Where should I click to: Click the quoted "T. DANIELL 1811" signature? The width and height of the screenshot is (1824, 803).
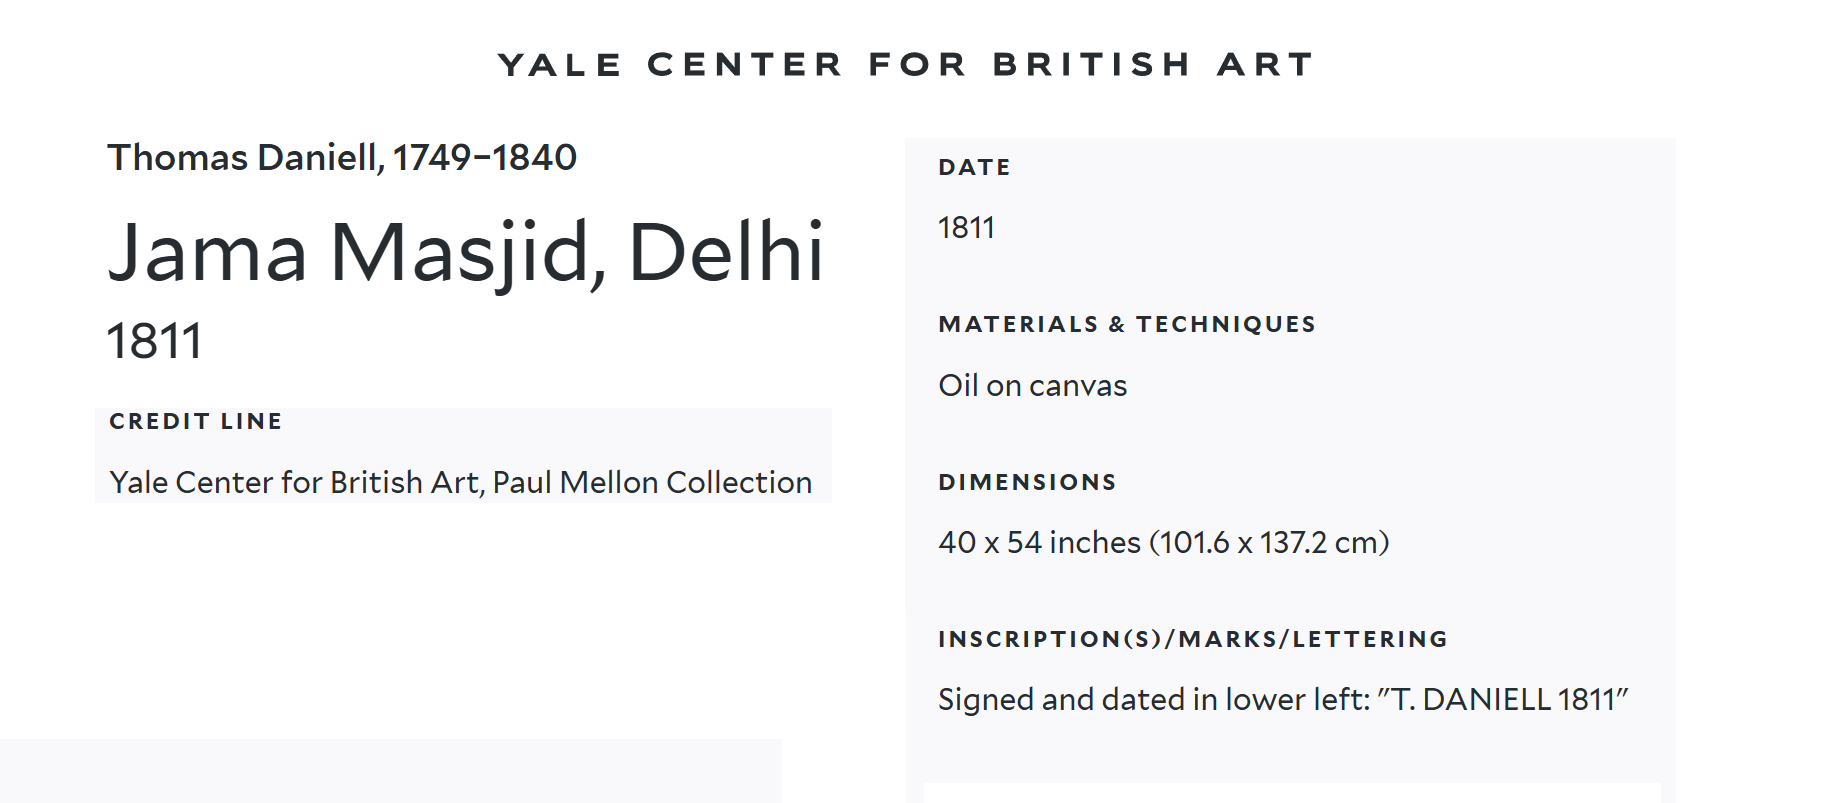(x=1503, y=699)
